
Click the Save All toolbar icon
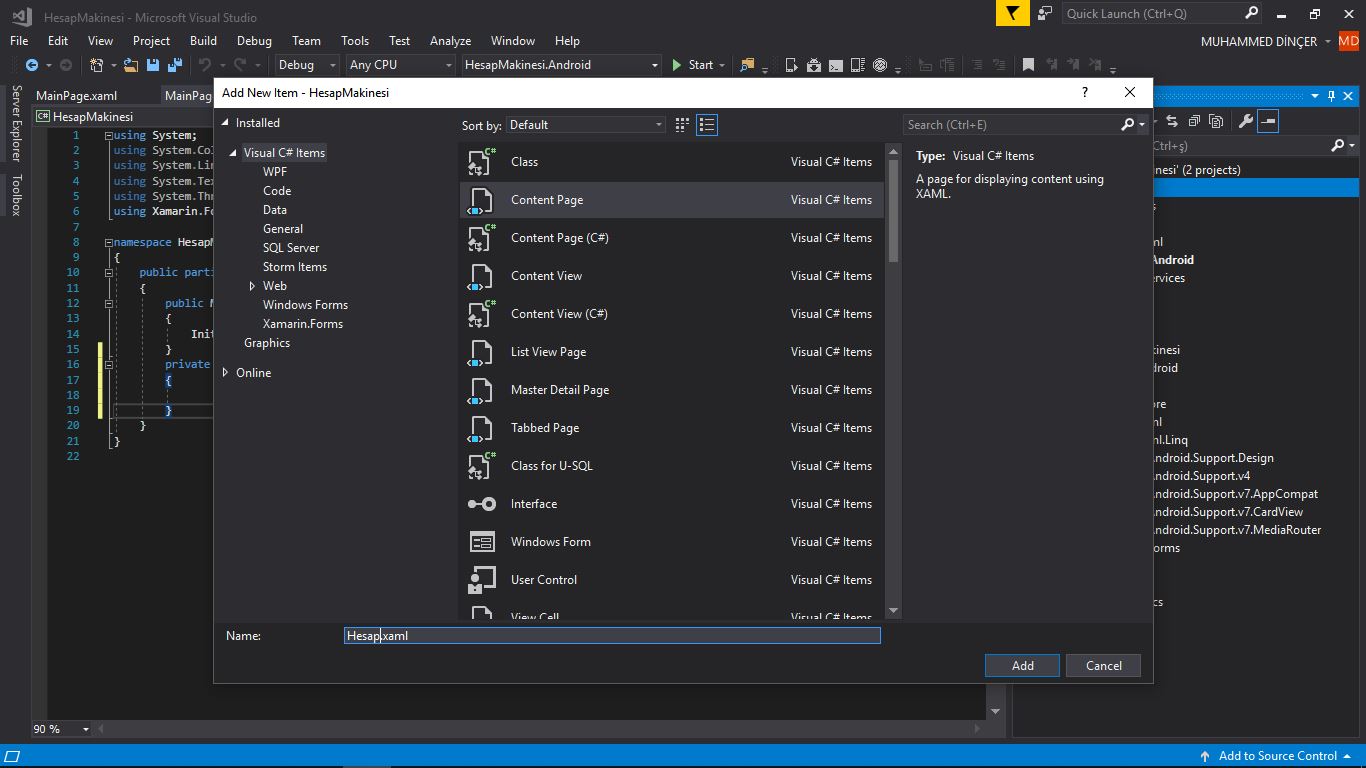click(174, 65)
